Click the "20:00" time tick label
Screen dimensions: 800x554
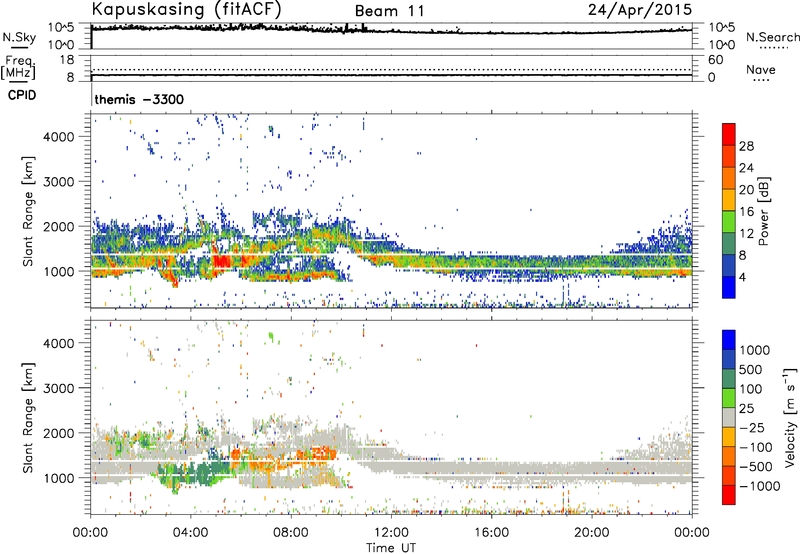tap(591, 533)
